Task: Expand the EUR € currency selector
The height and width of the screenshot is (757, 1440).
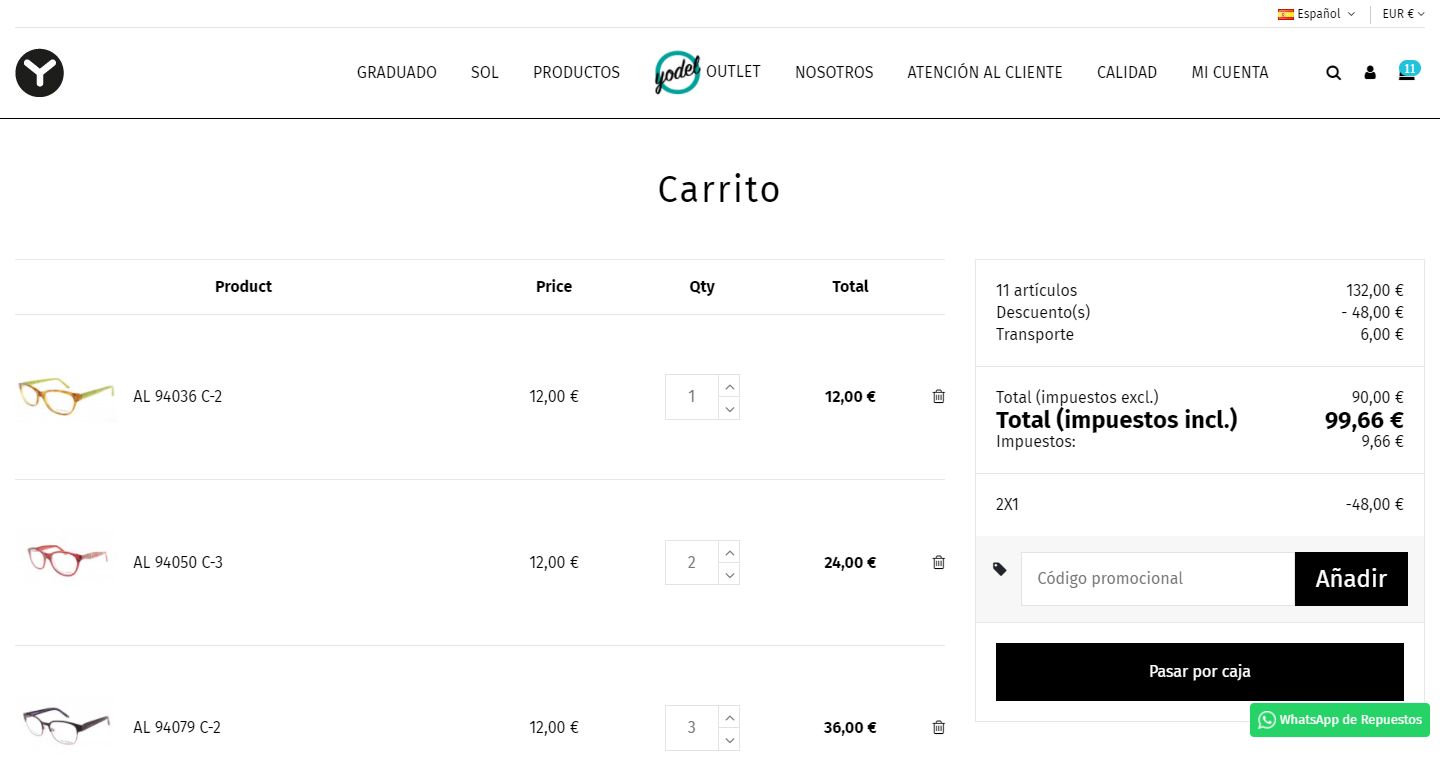Action: [x=1403, y=14]
